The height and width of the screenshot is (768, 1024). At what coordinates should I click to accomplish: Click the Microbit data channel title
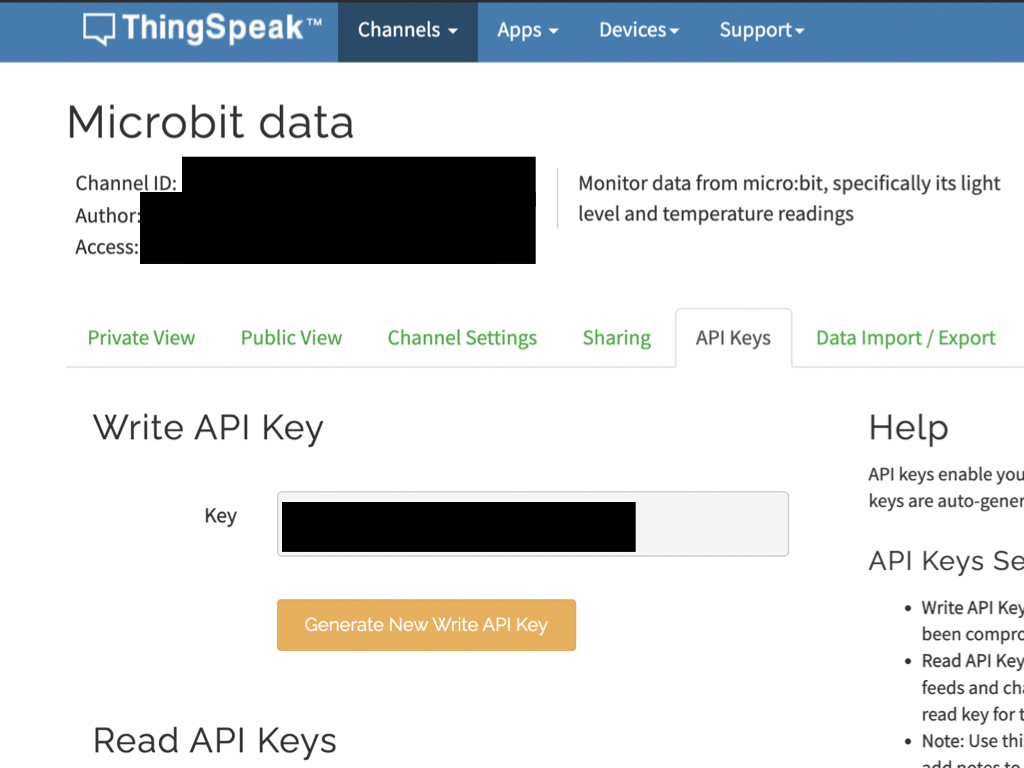click(x=210, y=122)
